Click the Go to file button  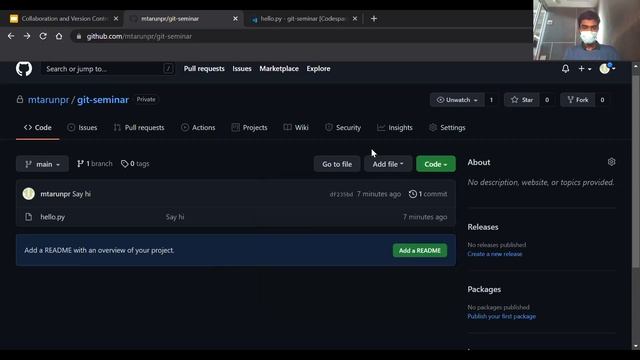pos(337,164)
